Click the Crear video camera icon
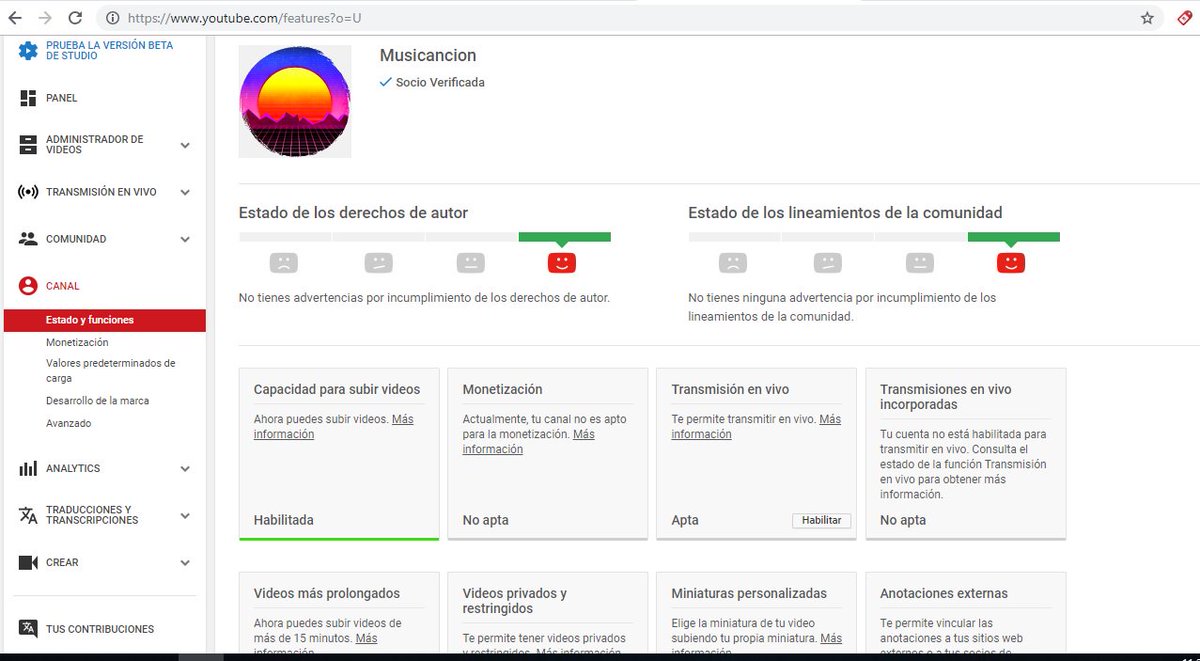 coord(28,562)
